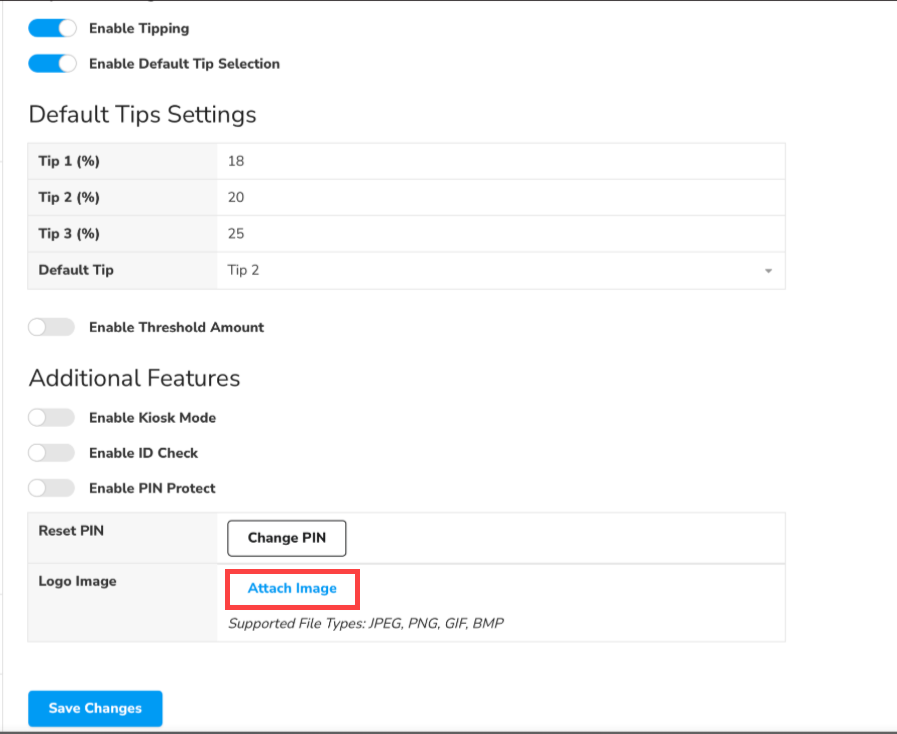The height and width of the screenshot is (734, 897).
Task: Focus the Tip 2 (%) field with 20
Action: tap(500, 197)
